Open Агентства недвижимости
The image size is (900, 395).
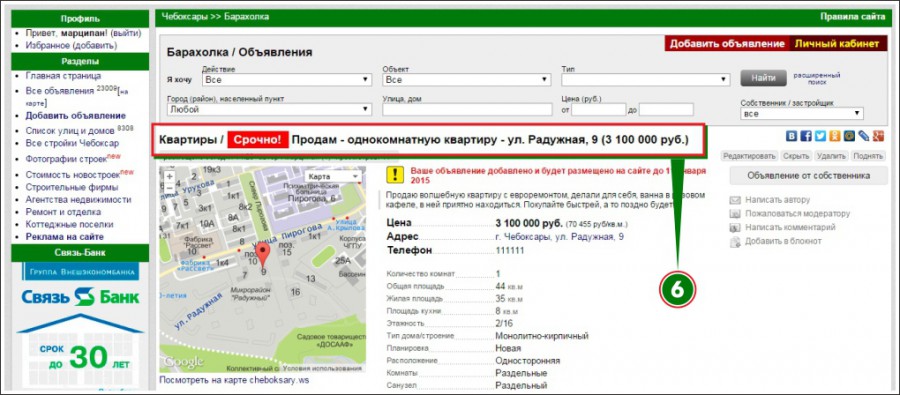(79, 200)
